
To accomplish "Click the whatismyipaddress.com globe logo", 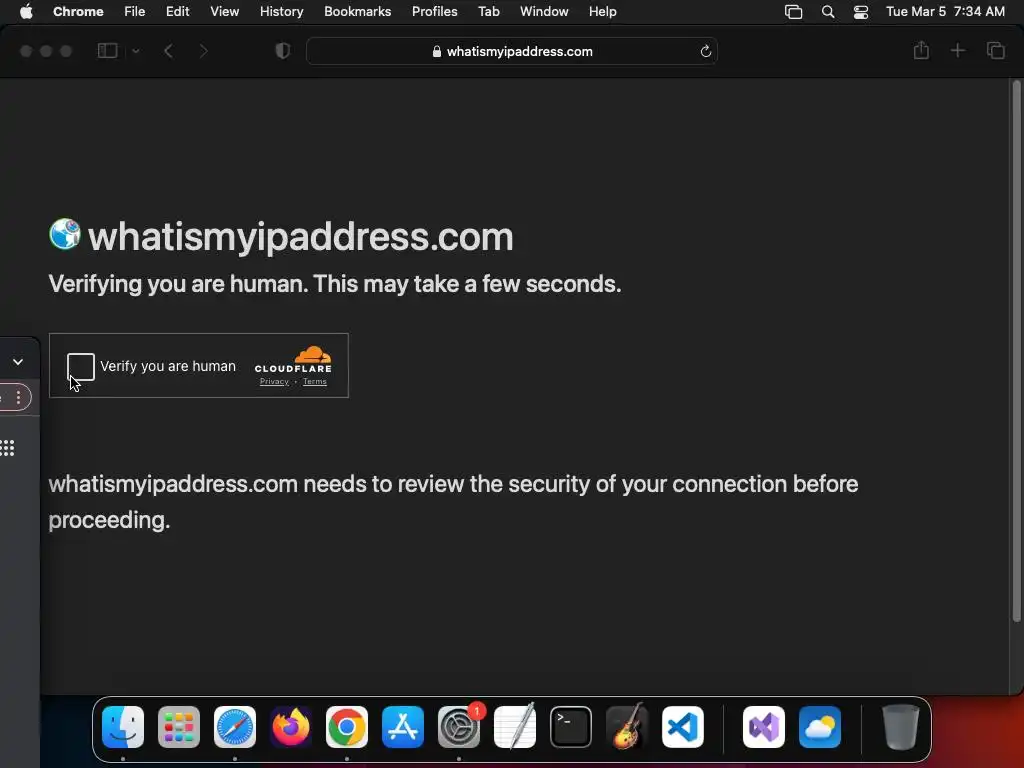I will pos(65,234).
